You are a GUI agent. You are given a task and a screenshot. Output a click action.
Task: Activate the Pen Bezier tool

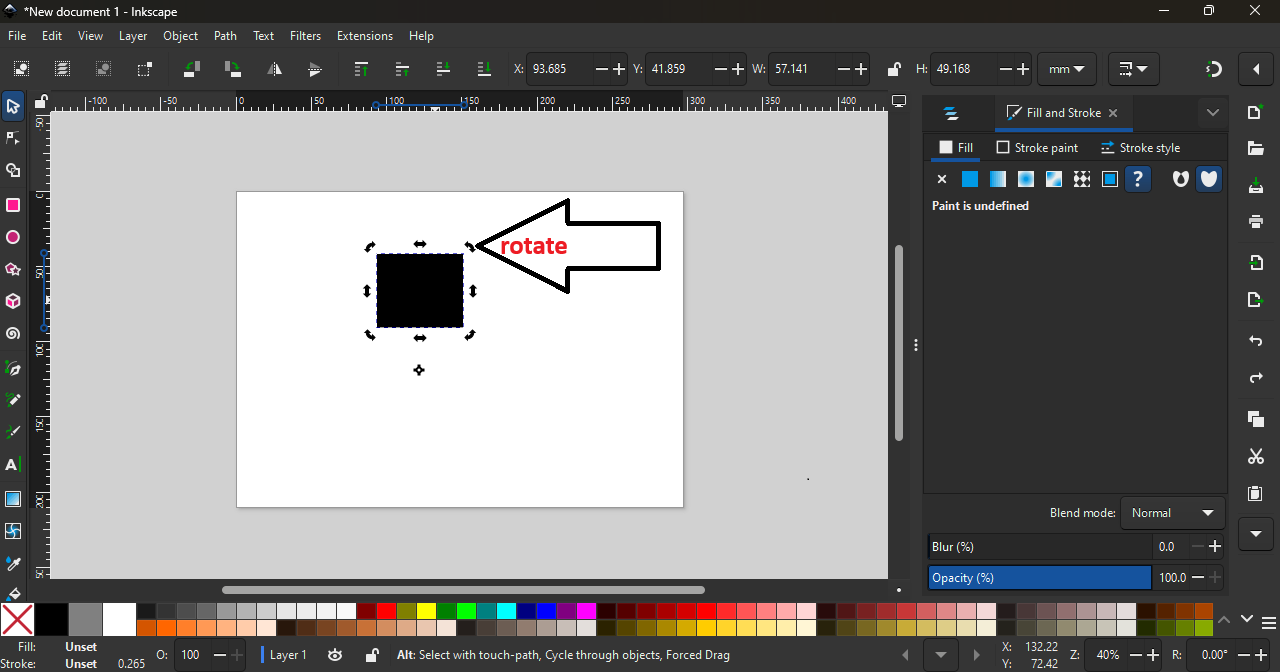[13, 369]
